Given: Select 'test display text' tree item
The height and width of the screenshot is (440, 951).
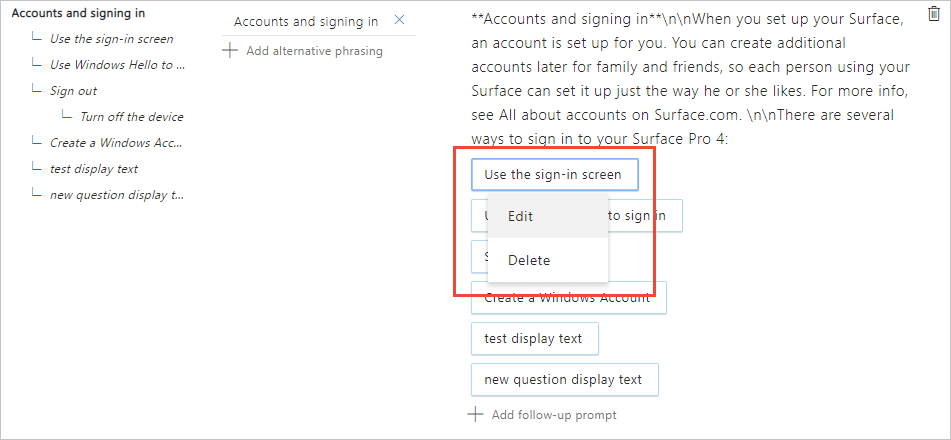Looking at the screenshot, I should (94, 169).
